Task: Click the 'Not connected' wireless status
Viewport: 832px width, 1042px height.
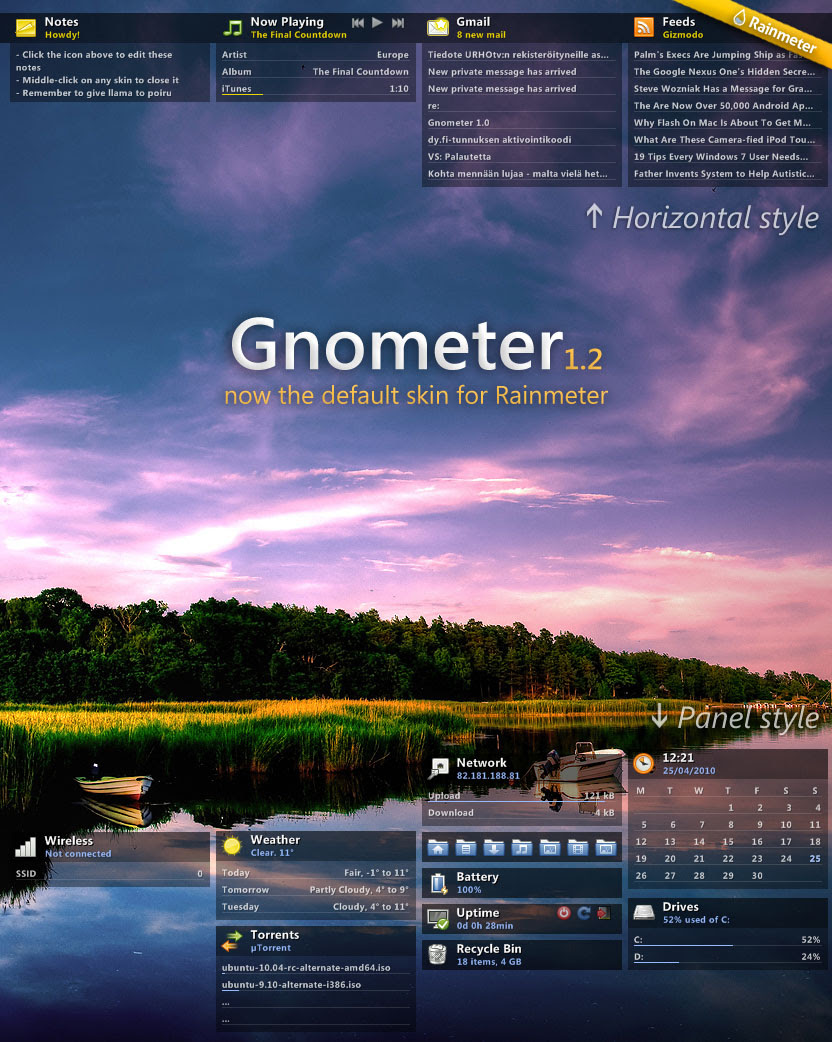Action: click(x=78, y=854)
